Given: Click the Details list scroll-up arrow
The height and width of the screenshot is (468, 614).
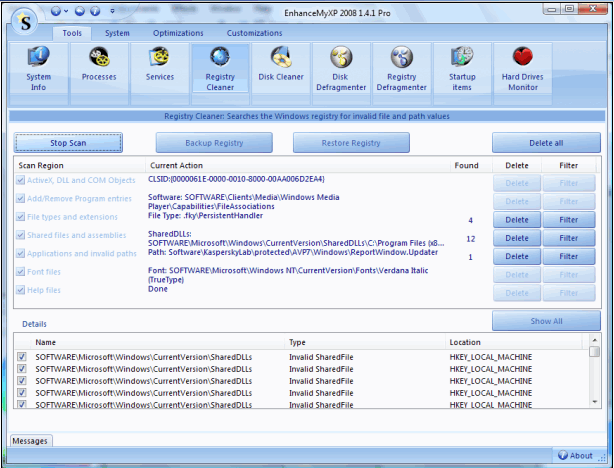Looking at the screenshot, I should [594, 340].
